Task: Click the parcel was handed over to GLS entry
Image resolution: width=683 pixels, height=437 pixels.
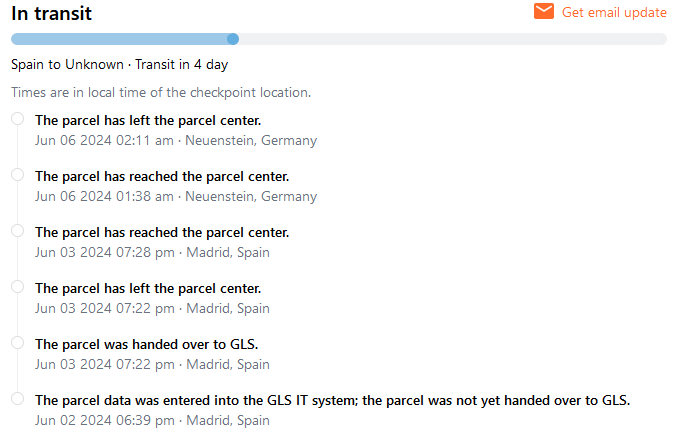Action: coord(146,344)
